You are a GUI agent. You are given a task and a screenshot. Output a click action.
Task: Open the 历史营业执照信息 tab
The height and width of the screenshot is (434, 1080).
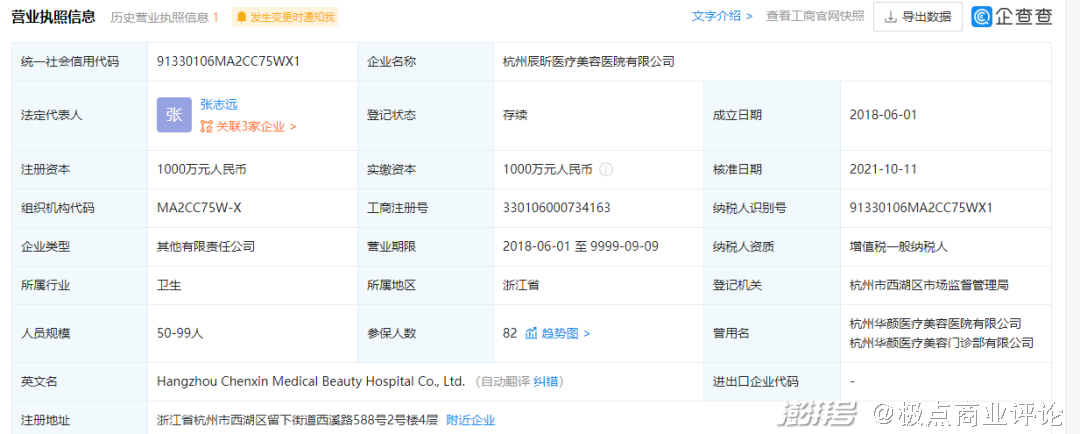coord(164,17)
